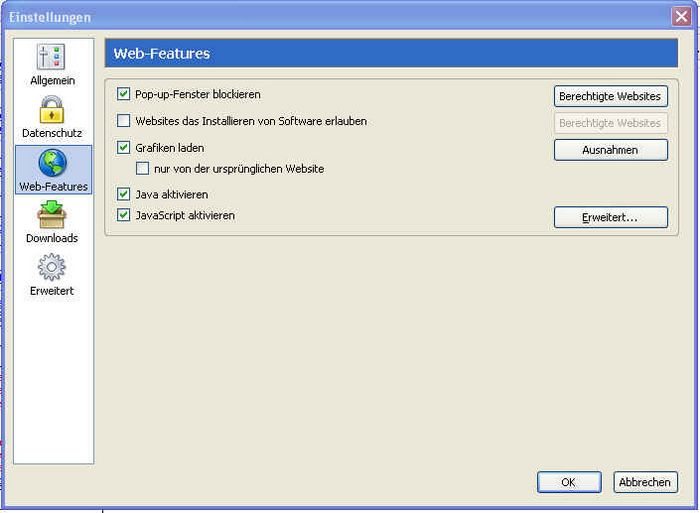Click the Web-Features globe icon
Image resolution: width=700 pixels, height=513 pixels.
click(52, 163)
